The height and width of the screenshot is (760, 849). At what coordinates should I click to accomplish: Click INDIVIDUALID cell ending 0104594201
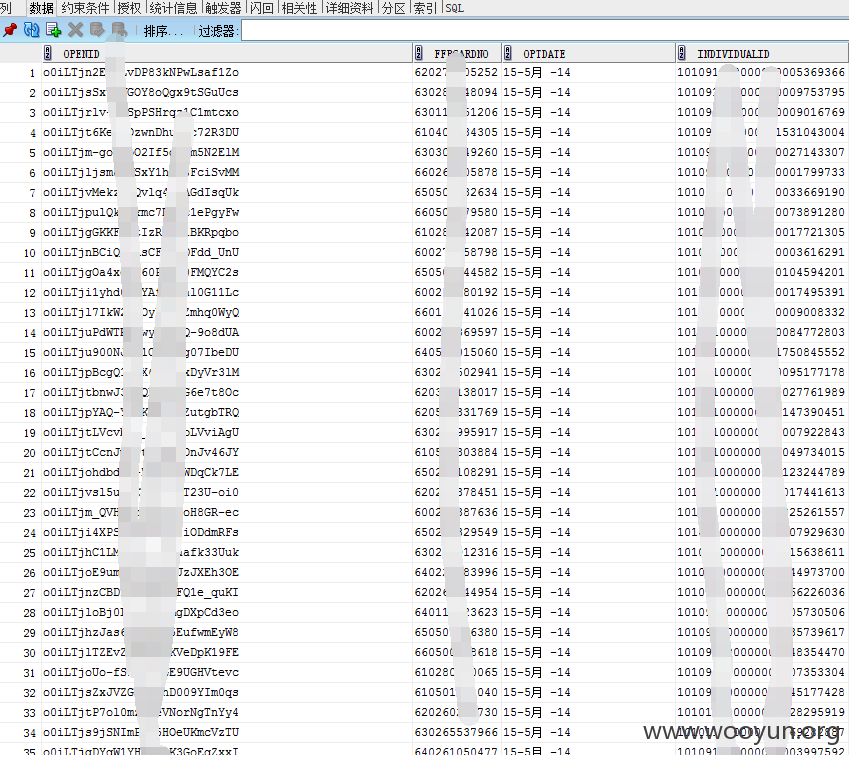click(x=762, y=273)
